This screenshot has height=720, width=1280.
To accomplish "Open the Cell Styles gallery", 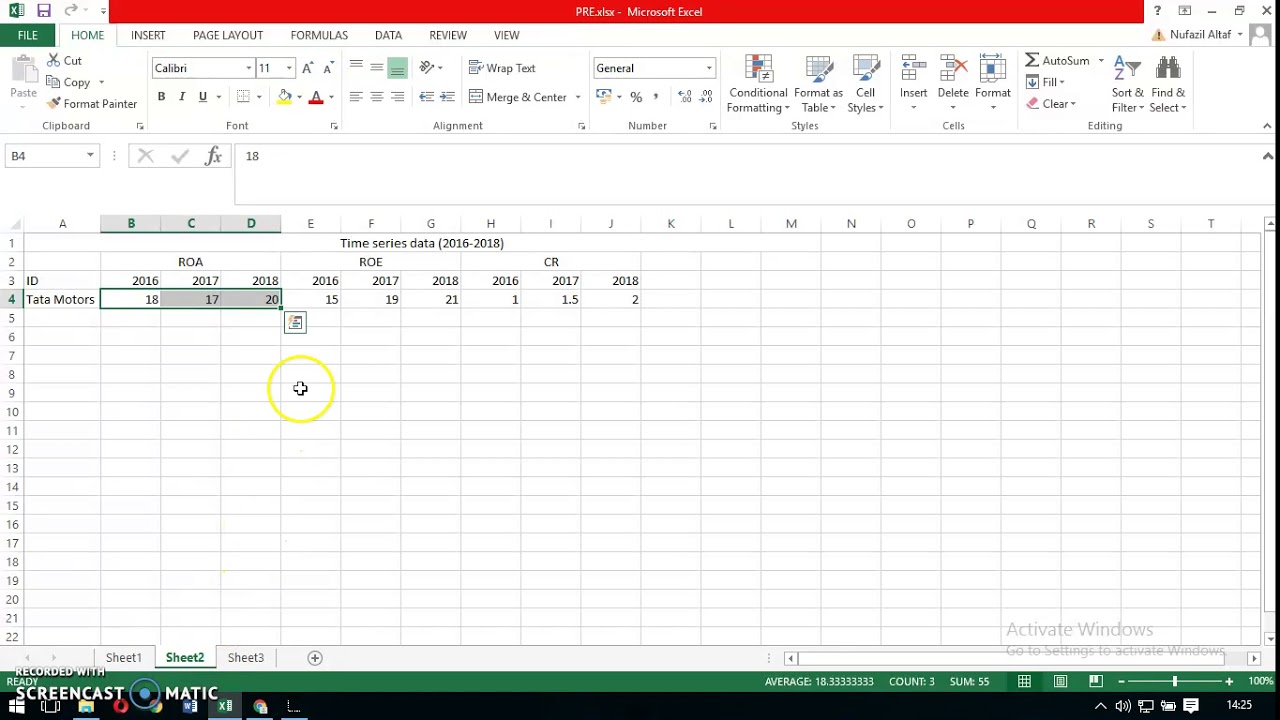I will click(x=866, y=85).
